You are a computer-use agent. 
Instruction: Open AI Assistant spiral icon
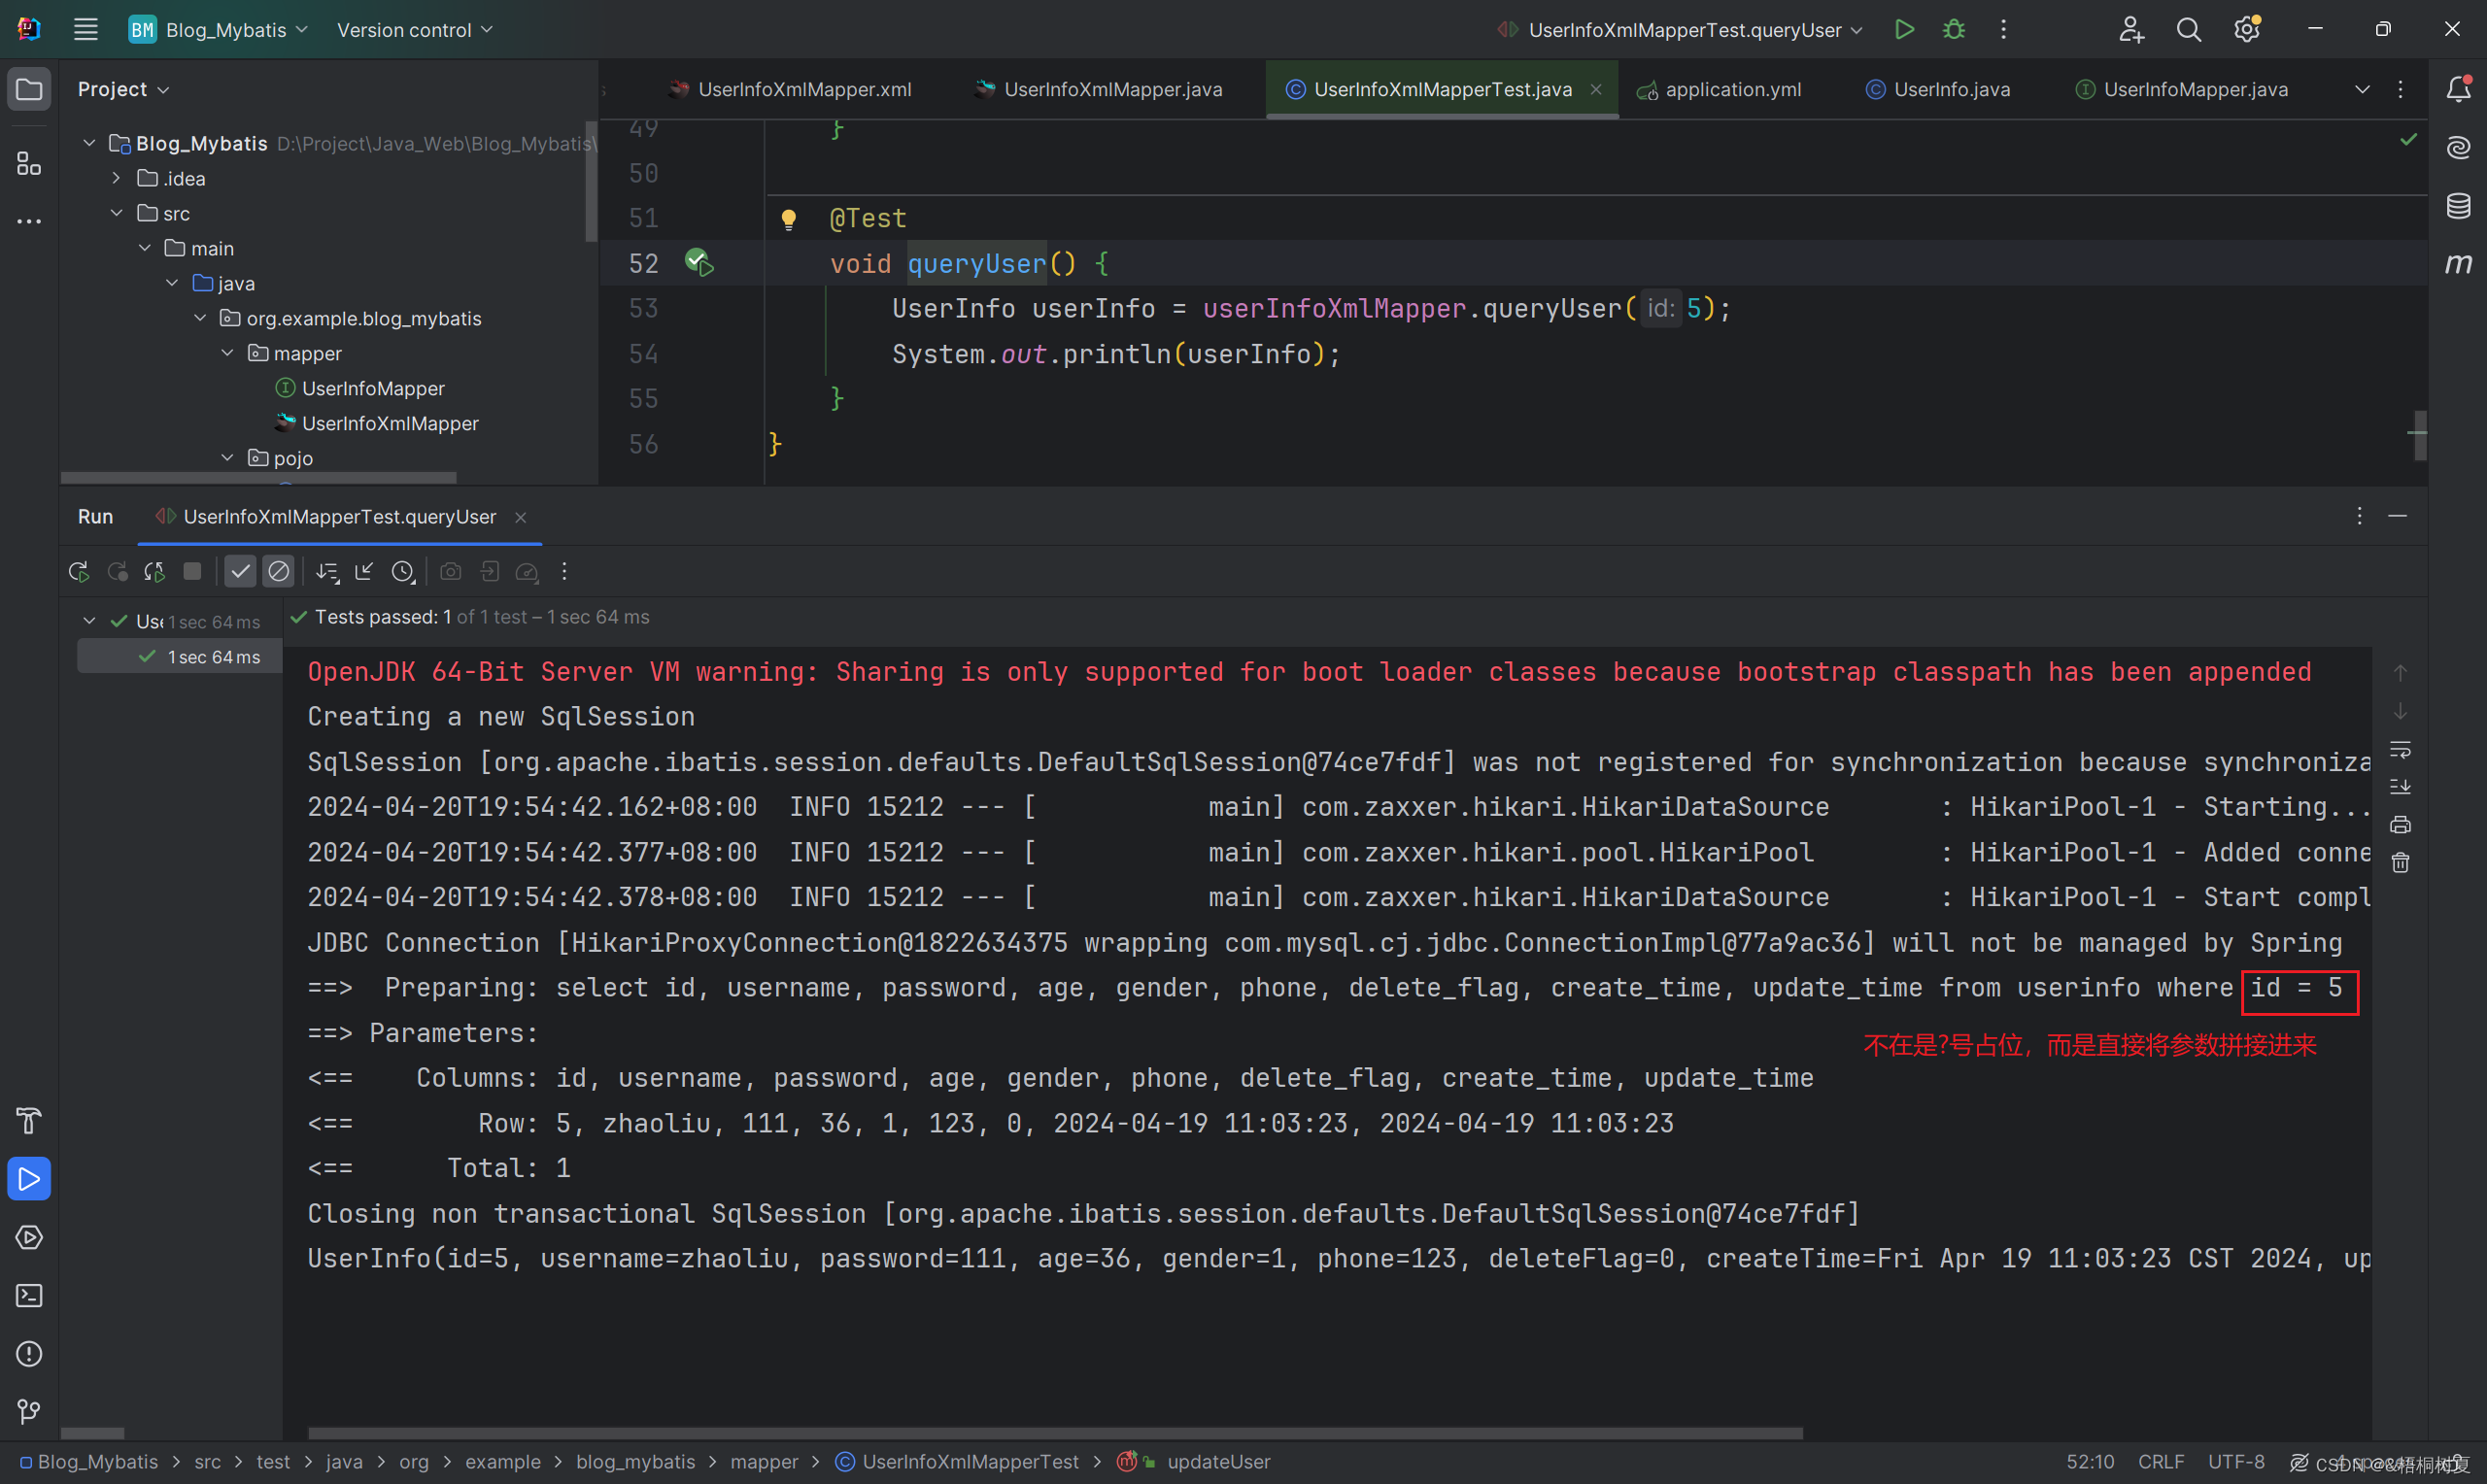(2458, 148)
